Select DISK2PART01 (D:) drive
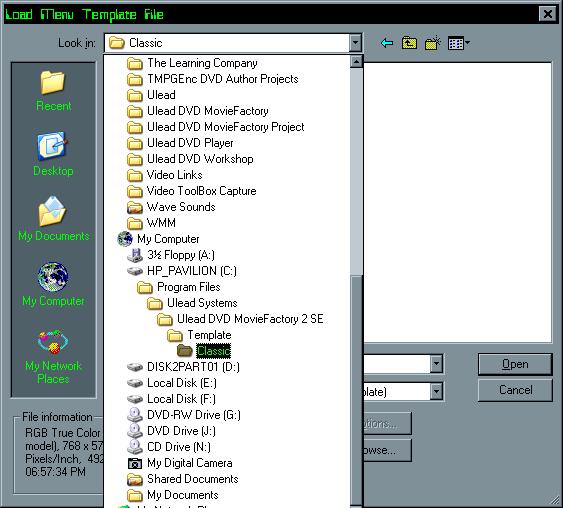 click(x=183, y=367)
